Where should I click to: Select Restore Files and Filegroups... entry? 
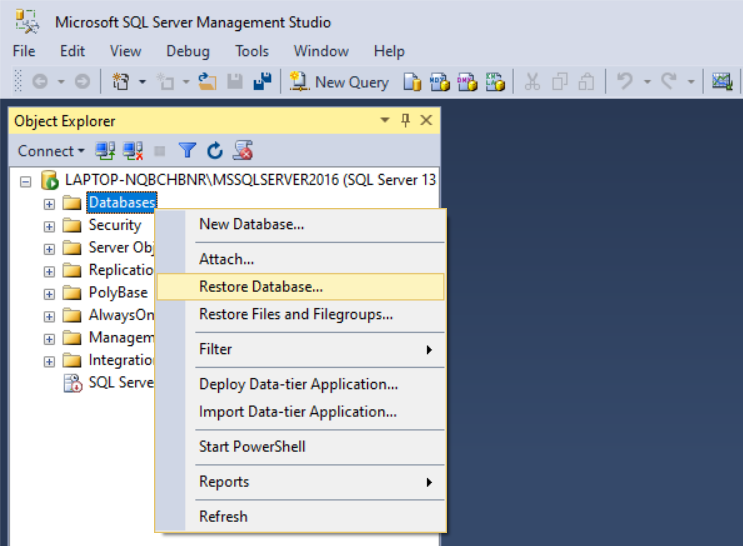pos(300,314)
